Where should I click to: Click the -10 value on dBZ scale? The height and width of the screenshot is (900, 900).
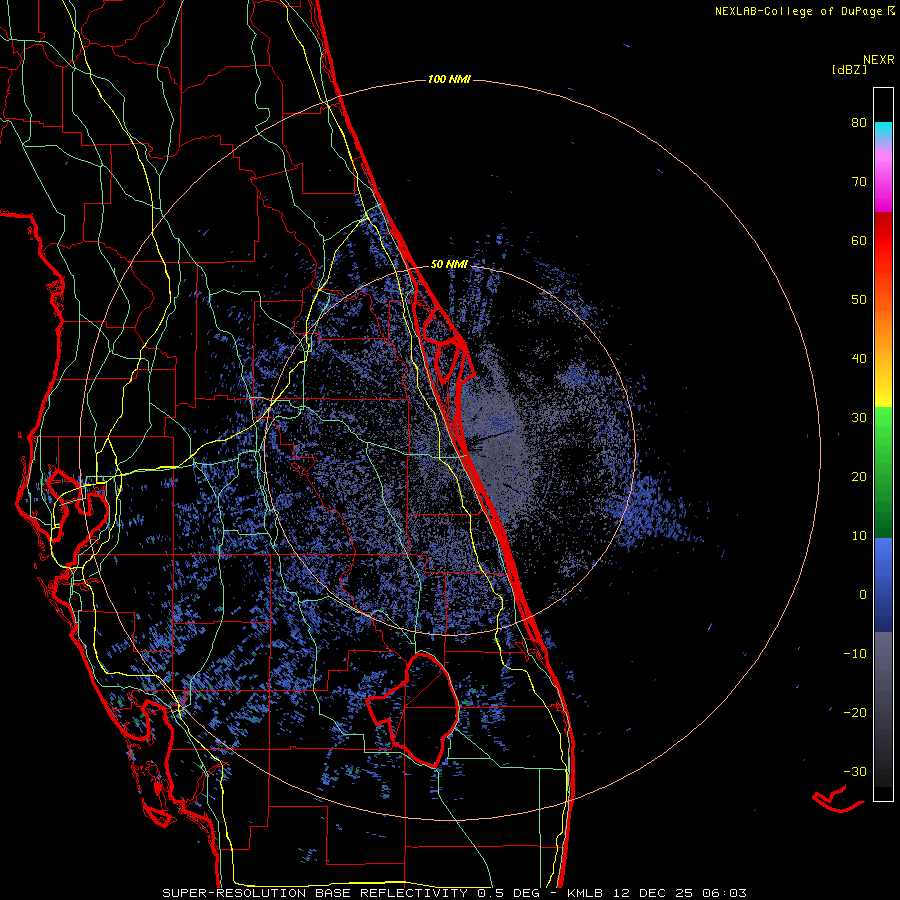(855, 654)
